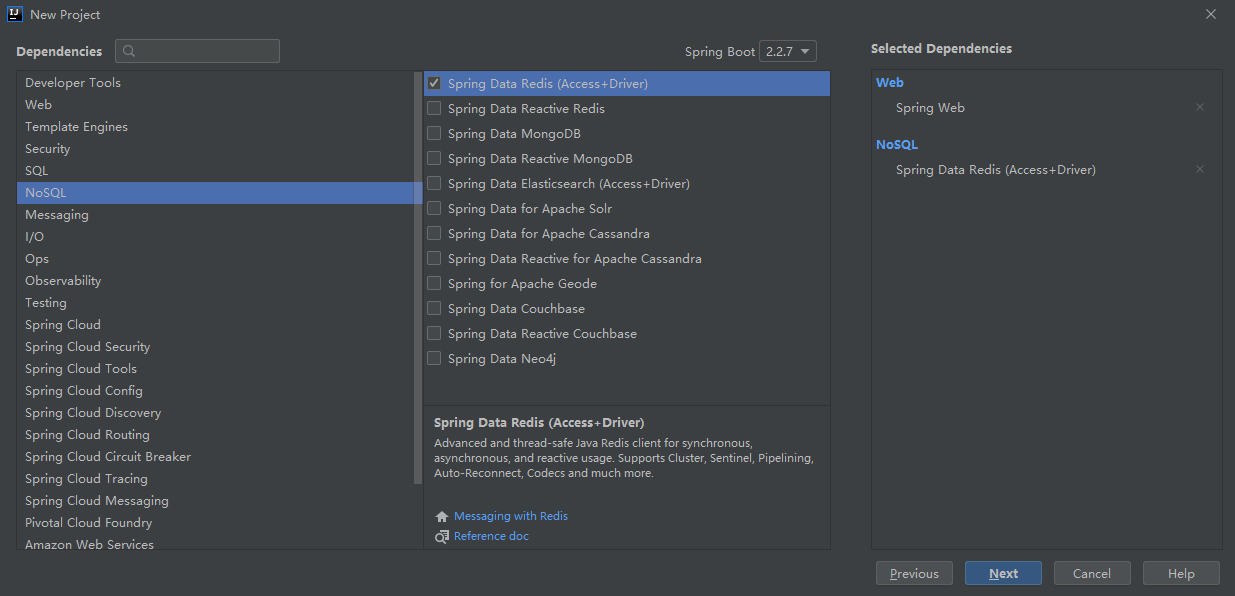Open Messaging category
The image size is (1235, 596).
tap(215, 214)
